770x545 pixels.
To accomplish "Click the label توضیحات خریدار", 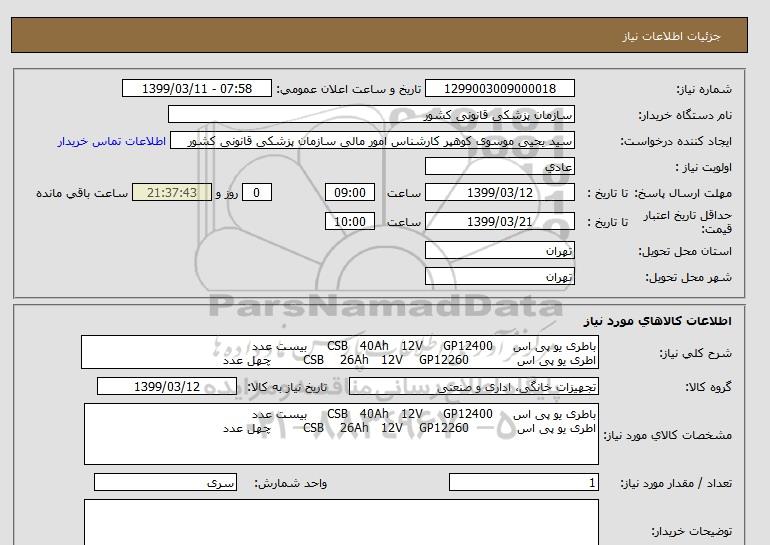I will (691, 531).
